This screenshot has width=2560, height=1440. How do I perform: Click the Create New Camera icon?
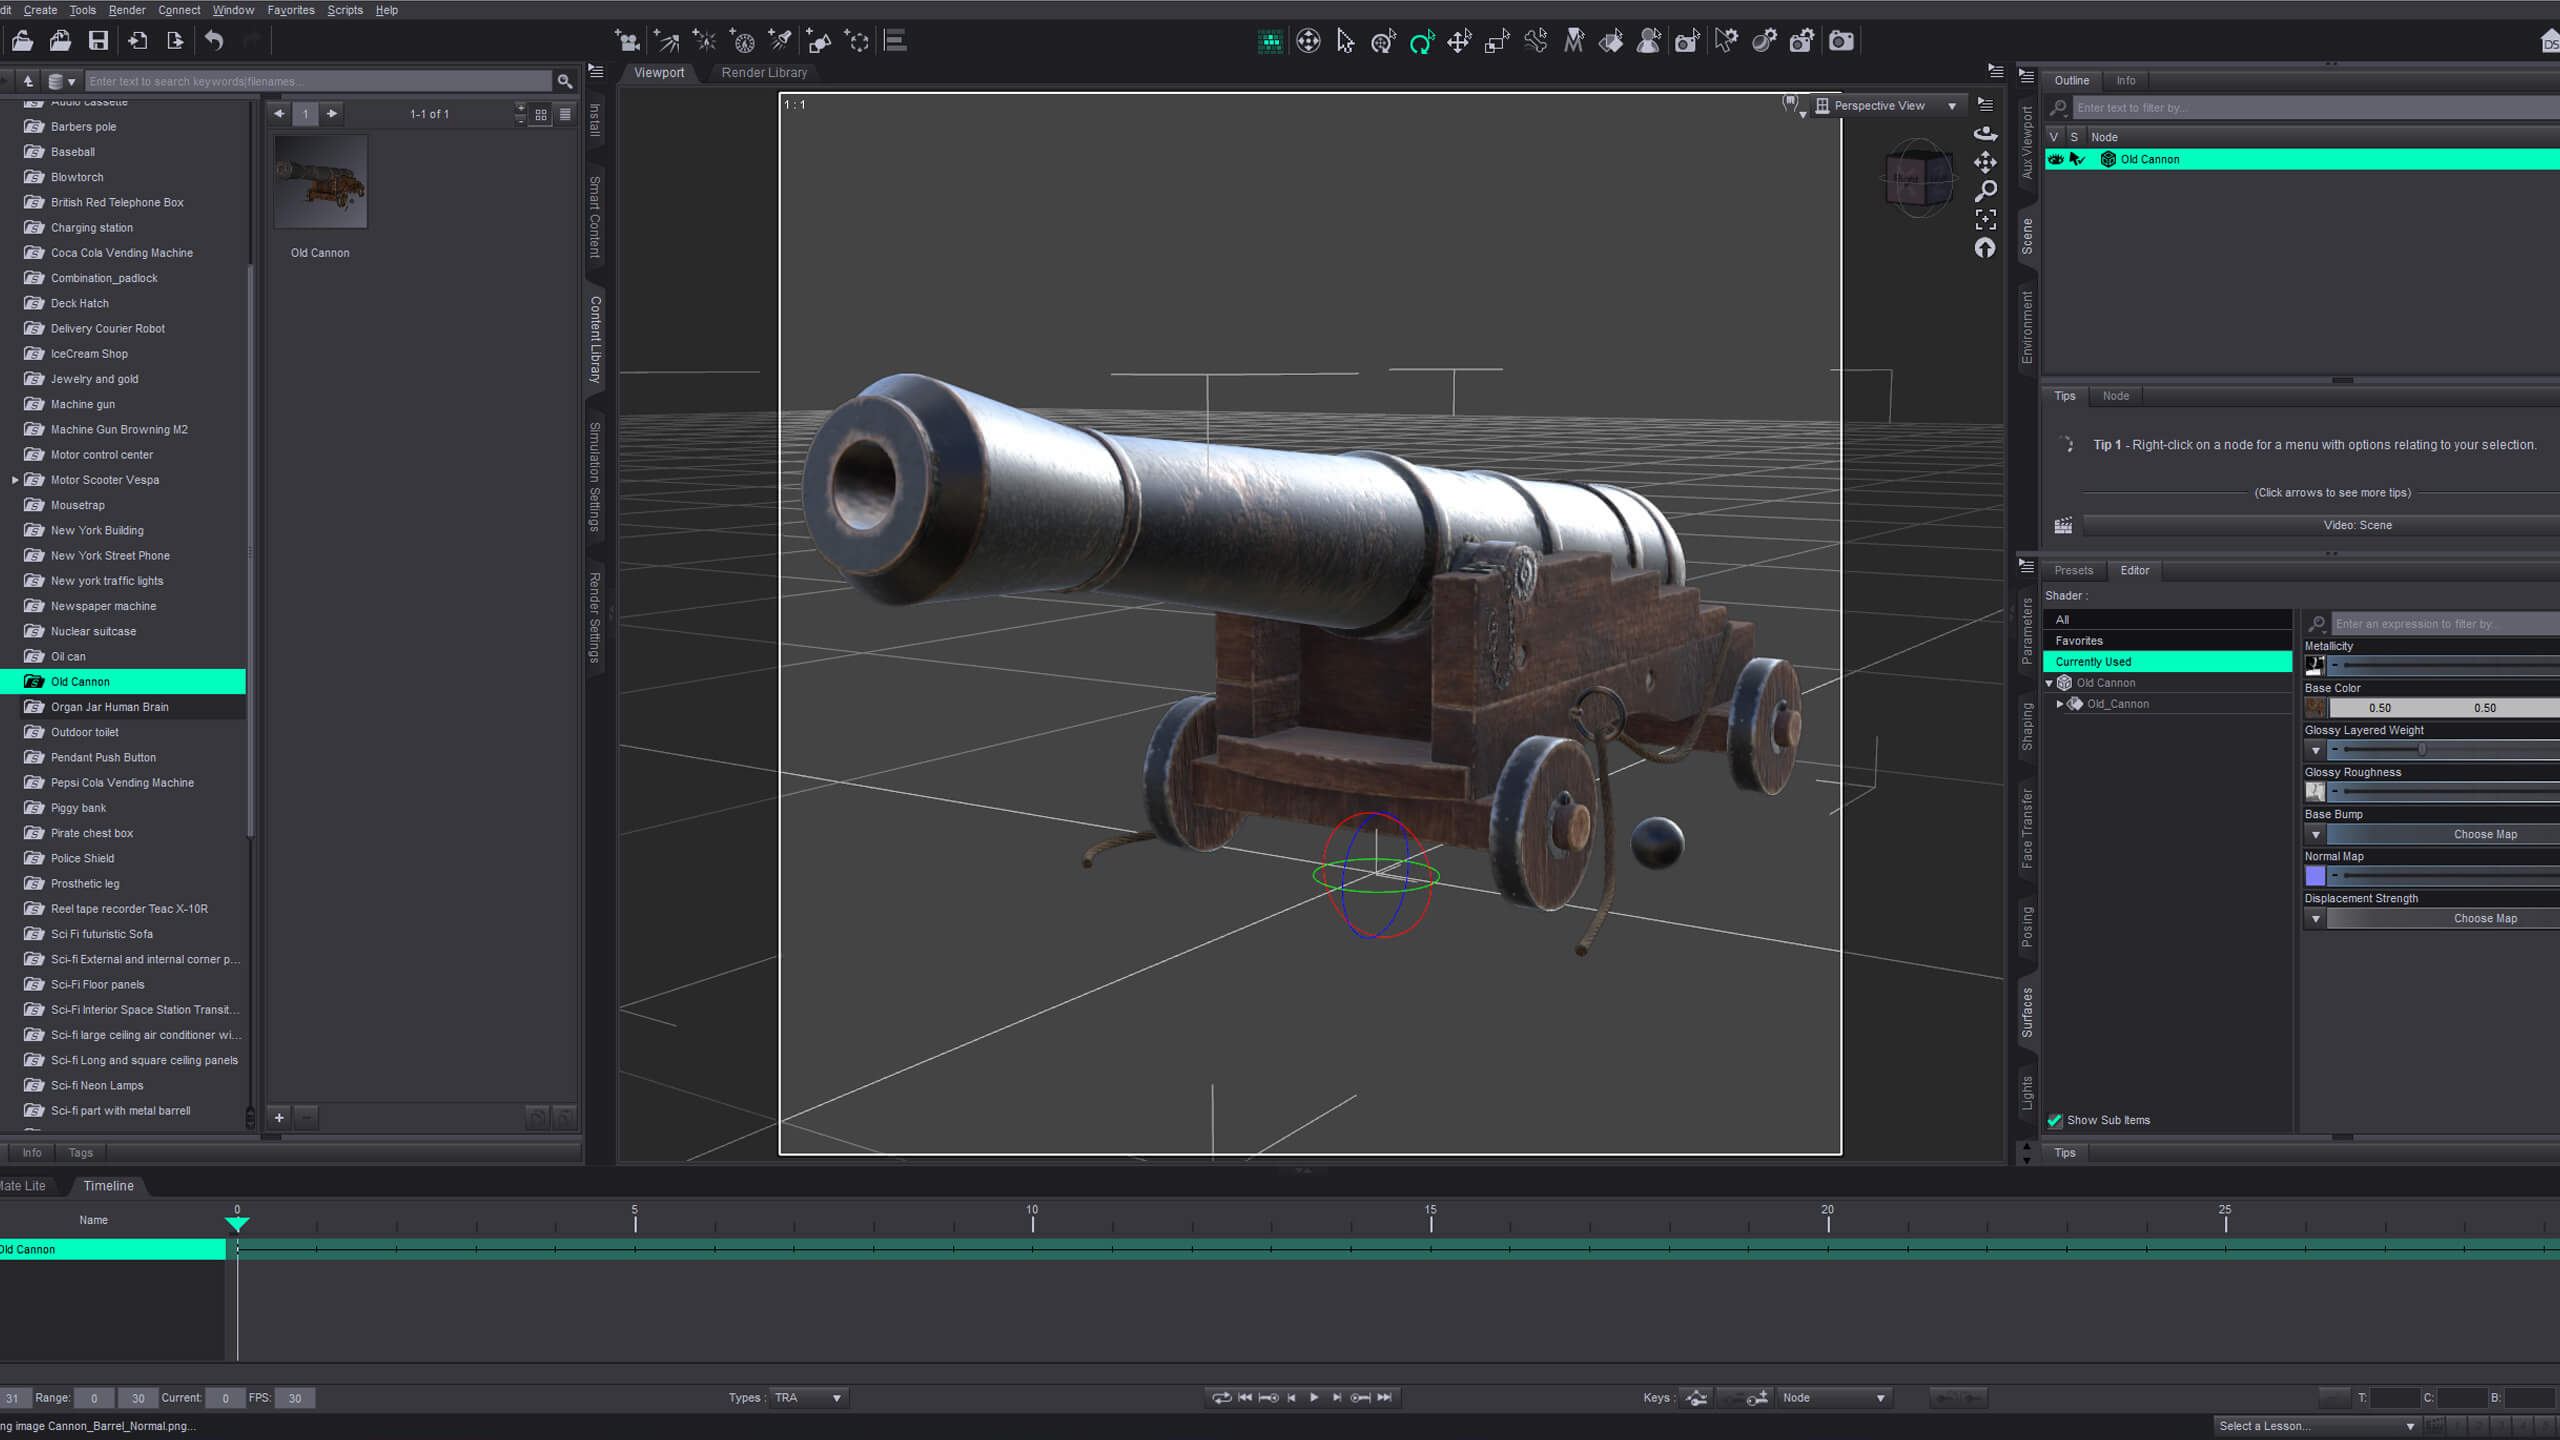628,41
